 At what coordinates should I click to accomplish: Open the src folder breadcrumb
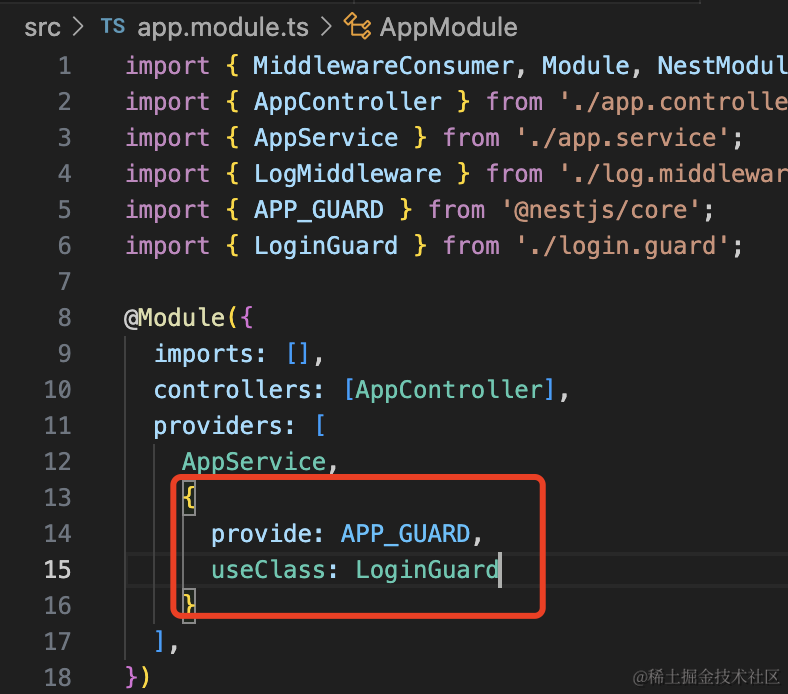click(42, 27)
